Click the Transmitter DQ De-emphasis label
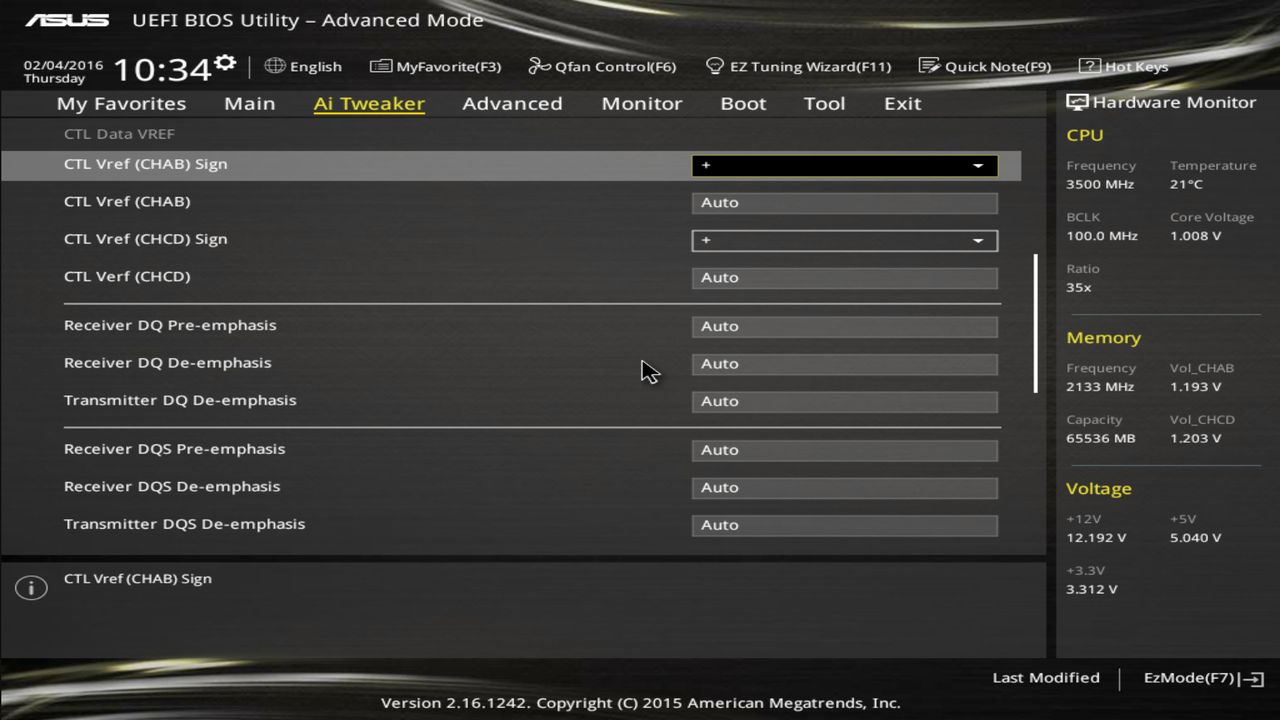This screenshot has height=720, width=1280. point(180,400)
